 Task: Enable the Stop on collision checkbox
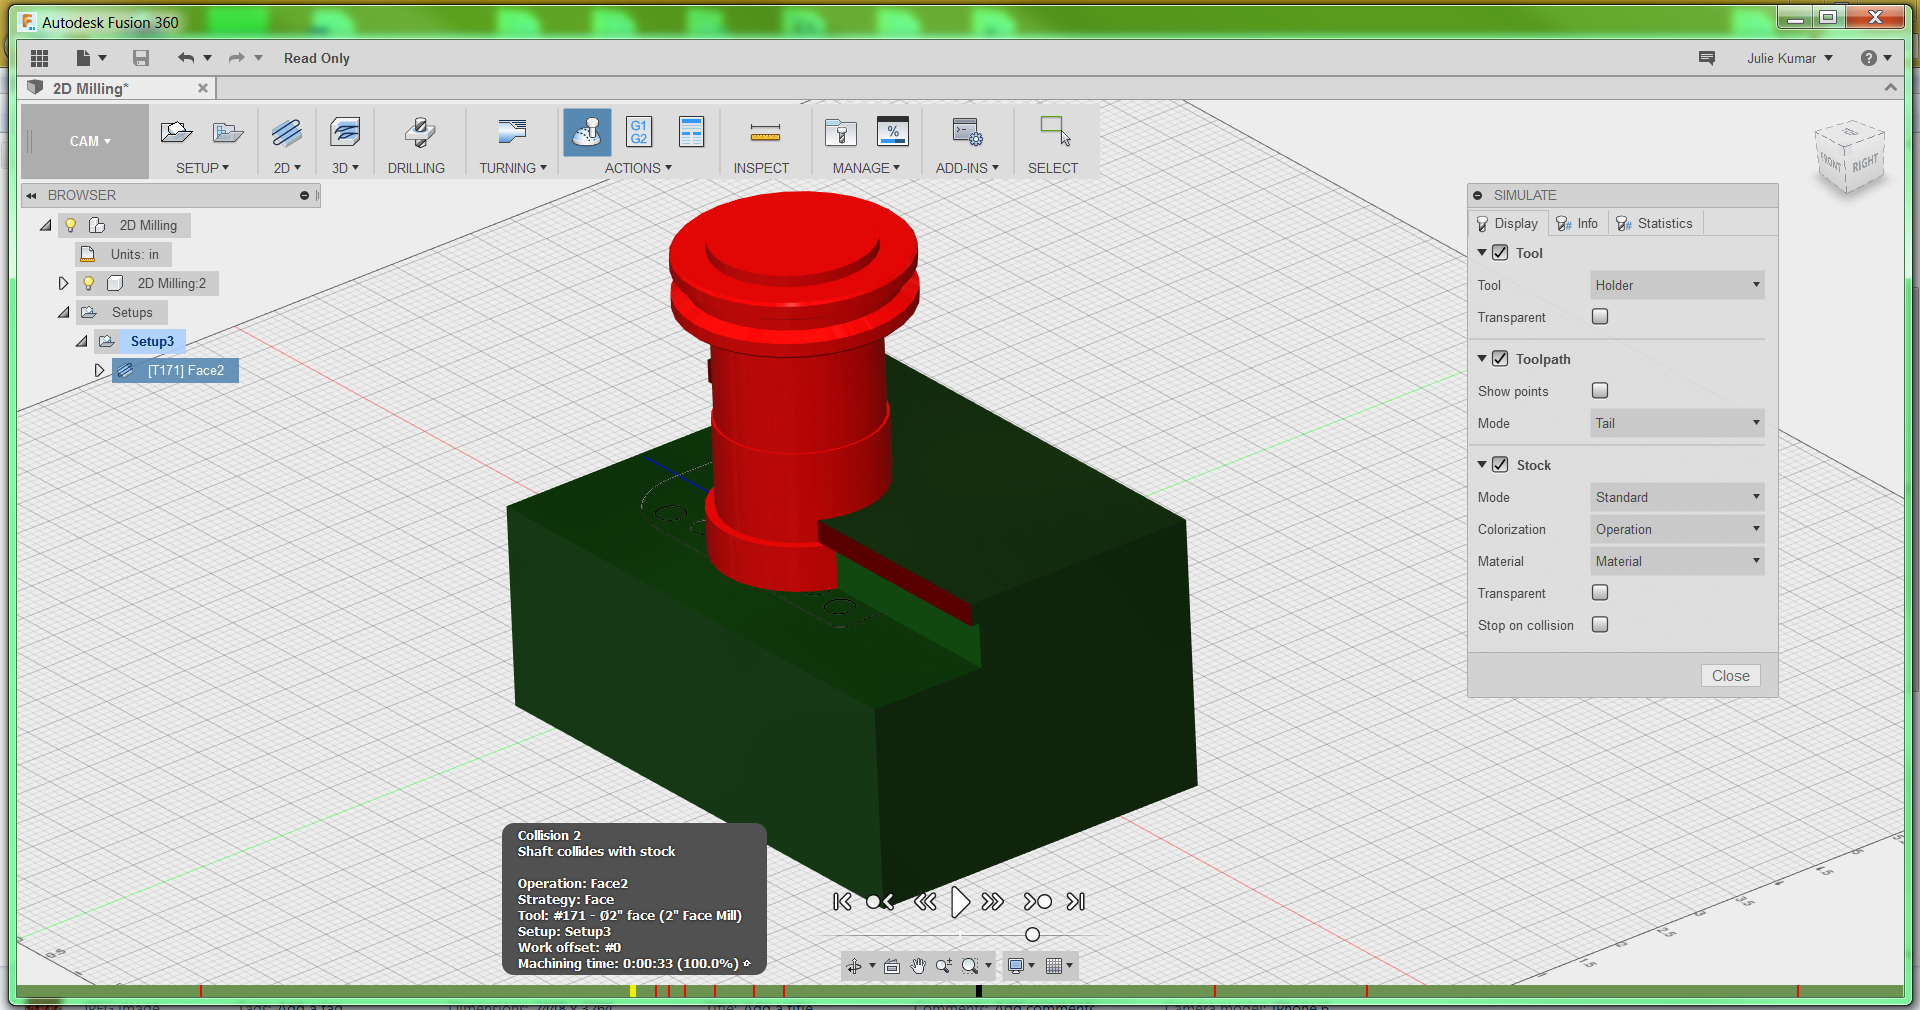pyautogui.click(x=1600, y=625)
